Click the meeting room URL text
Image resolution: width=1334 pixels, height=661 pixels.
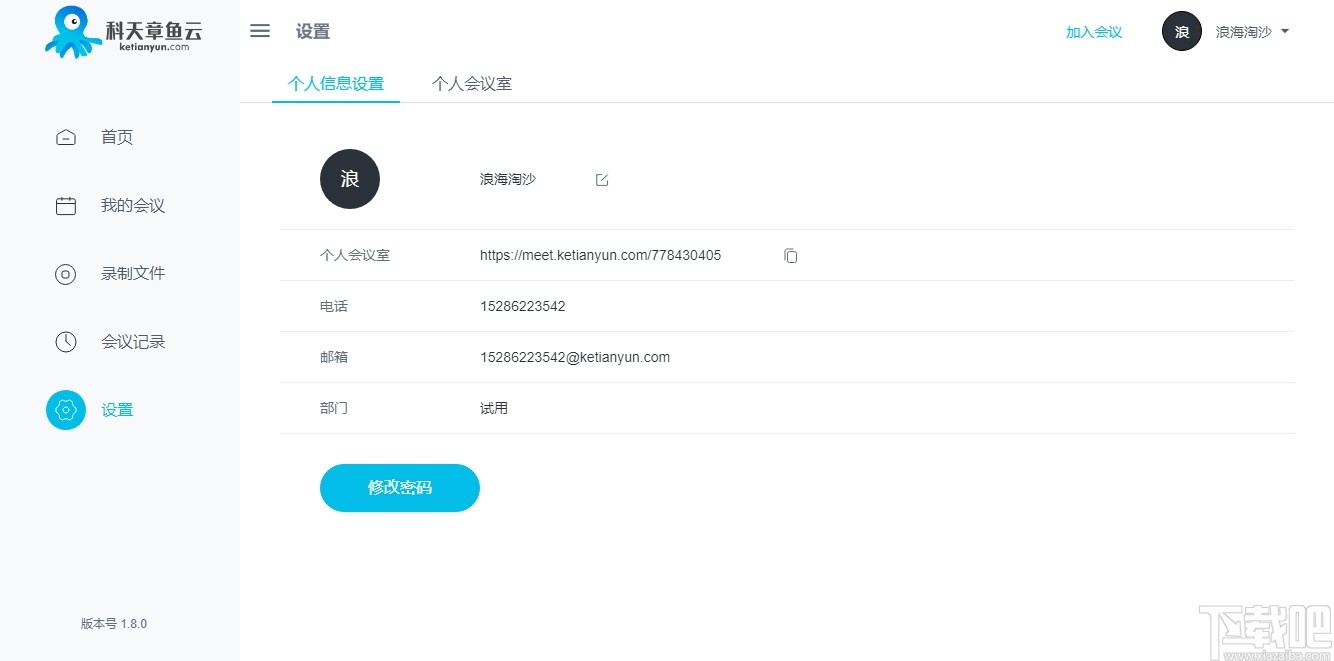coord(600,255)
